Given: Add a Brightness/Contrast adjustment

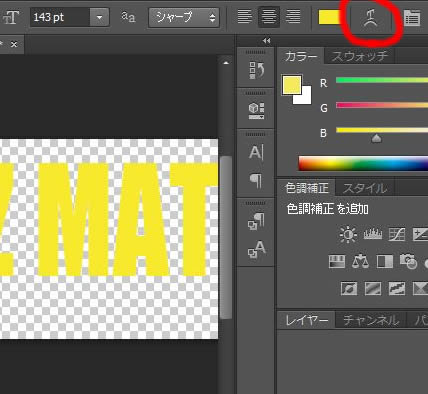Looking at the screenshot, I should pyautogui.click(x=348, y=234).
